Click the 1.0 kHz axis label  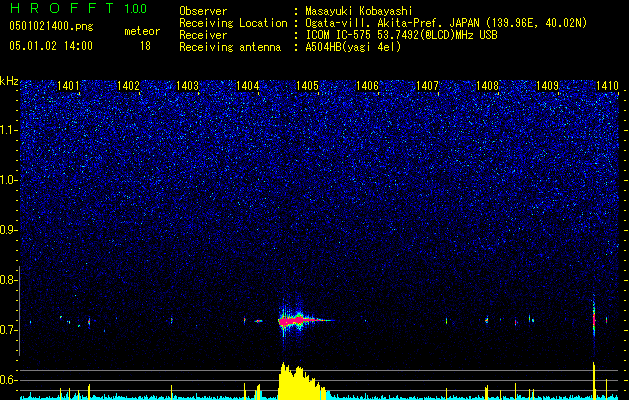9,180
